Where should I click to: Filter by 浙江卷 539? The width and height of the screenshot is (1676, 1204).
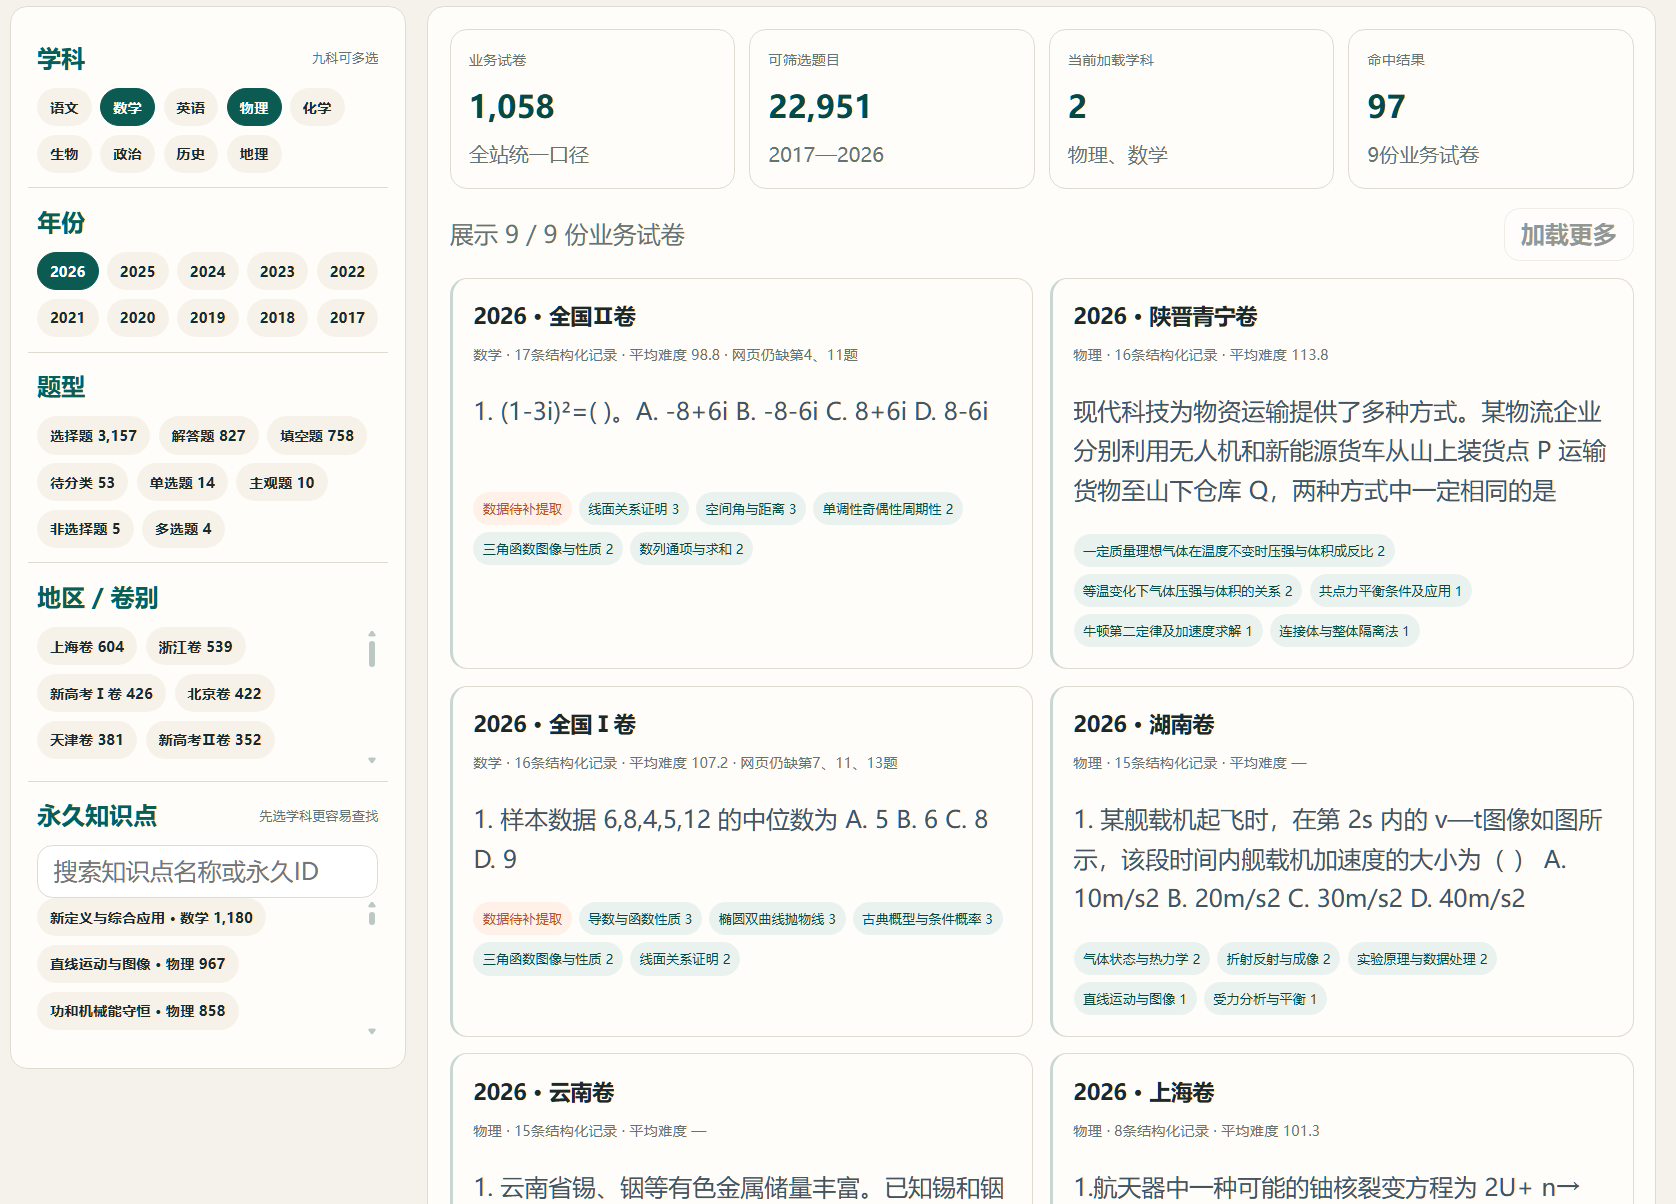(x=196, y=647)
